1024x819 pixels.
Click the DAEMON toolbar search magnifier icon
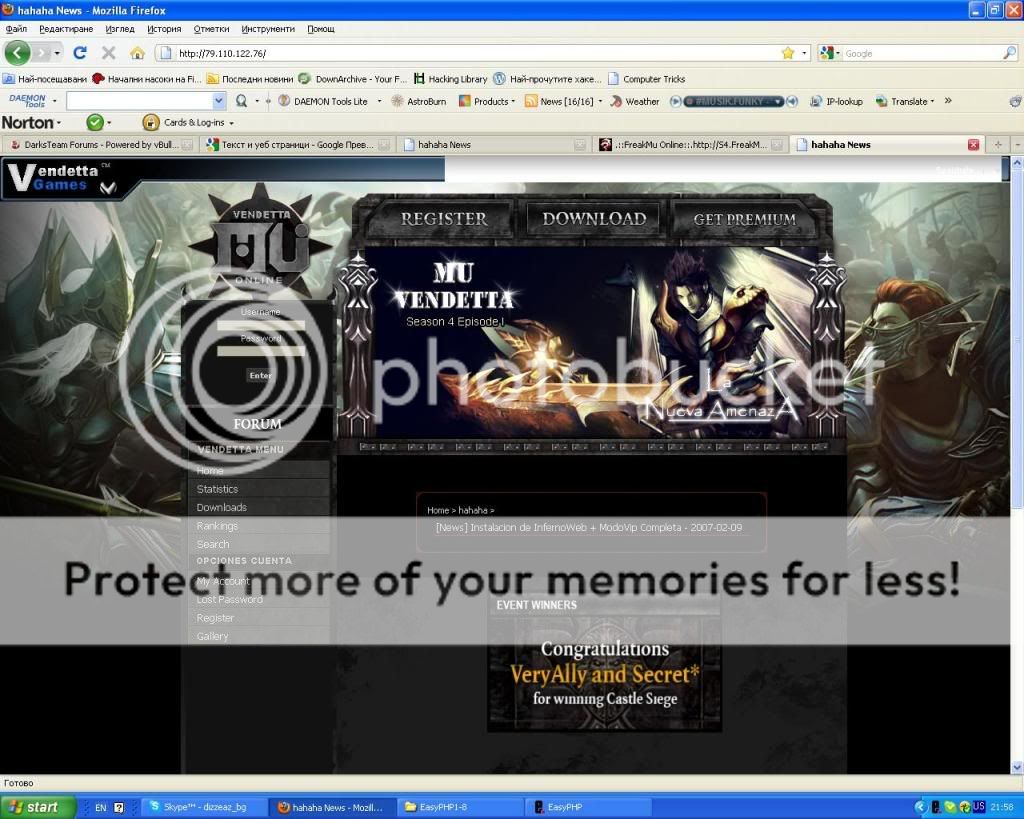tap(242, 101)
